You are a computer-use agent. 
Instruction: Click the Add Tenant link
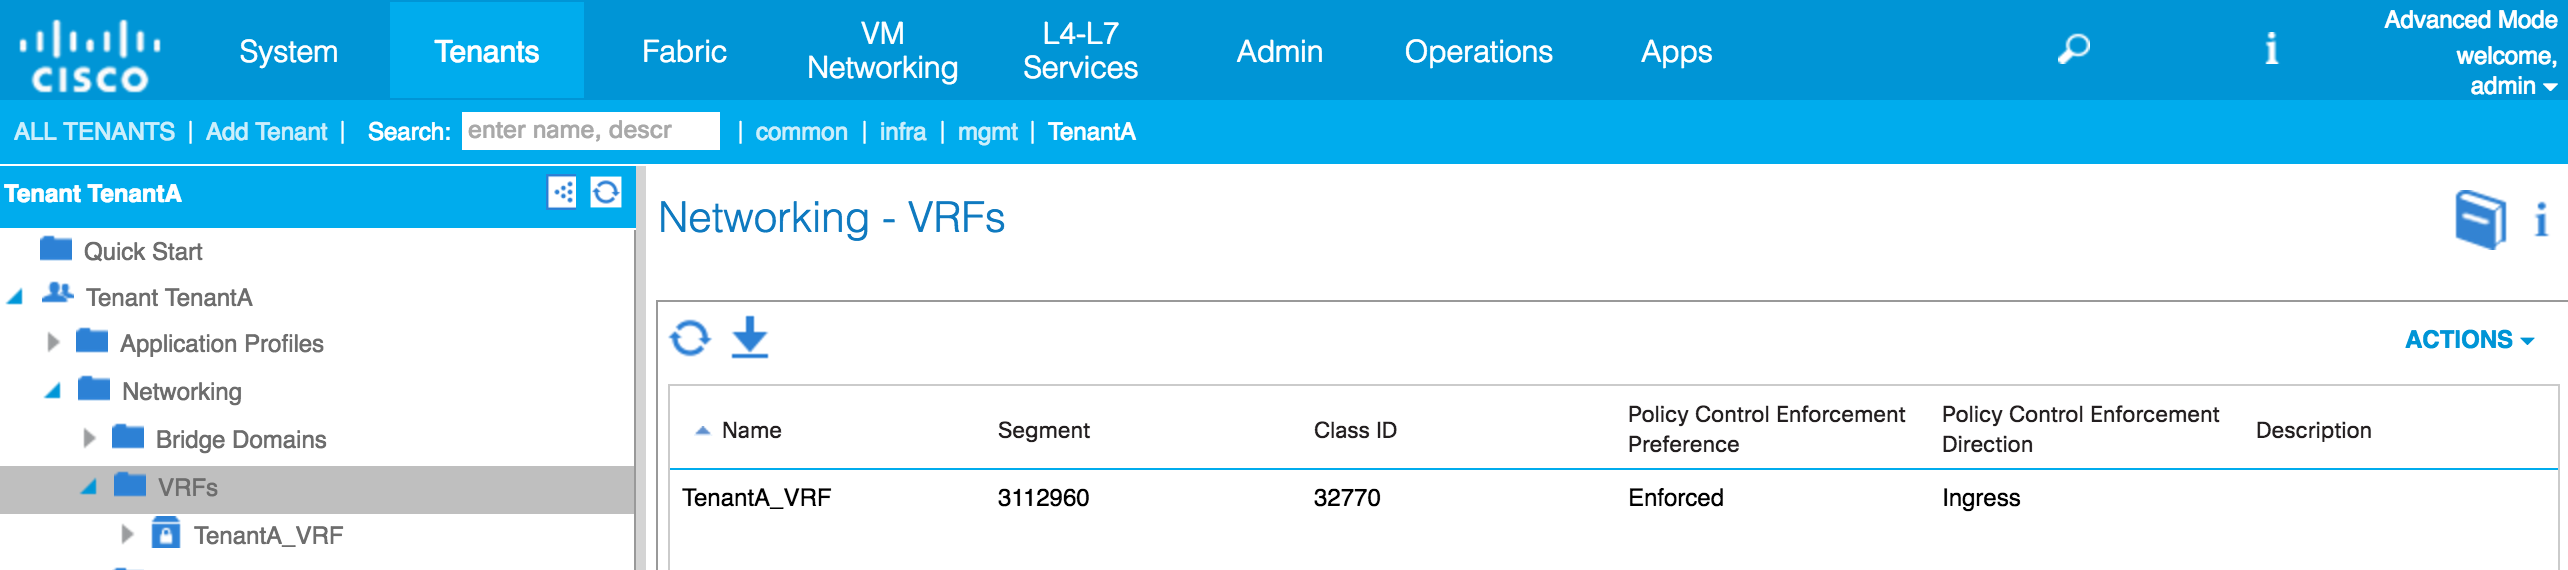click(x=266, y=132)
